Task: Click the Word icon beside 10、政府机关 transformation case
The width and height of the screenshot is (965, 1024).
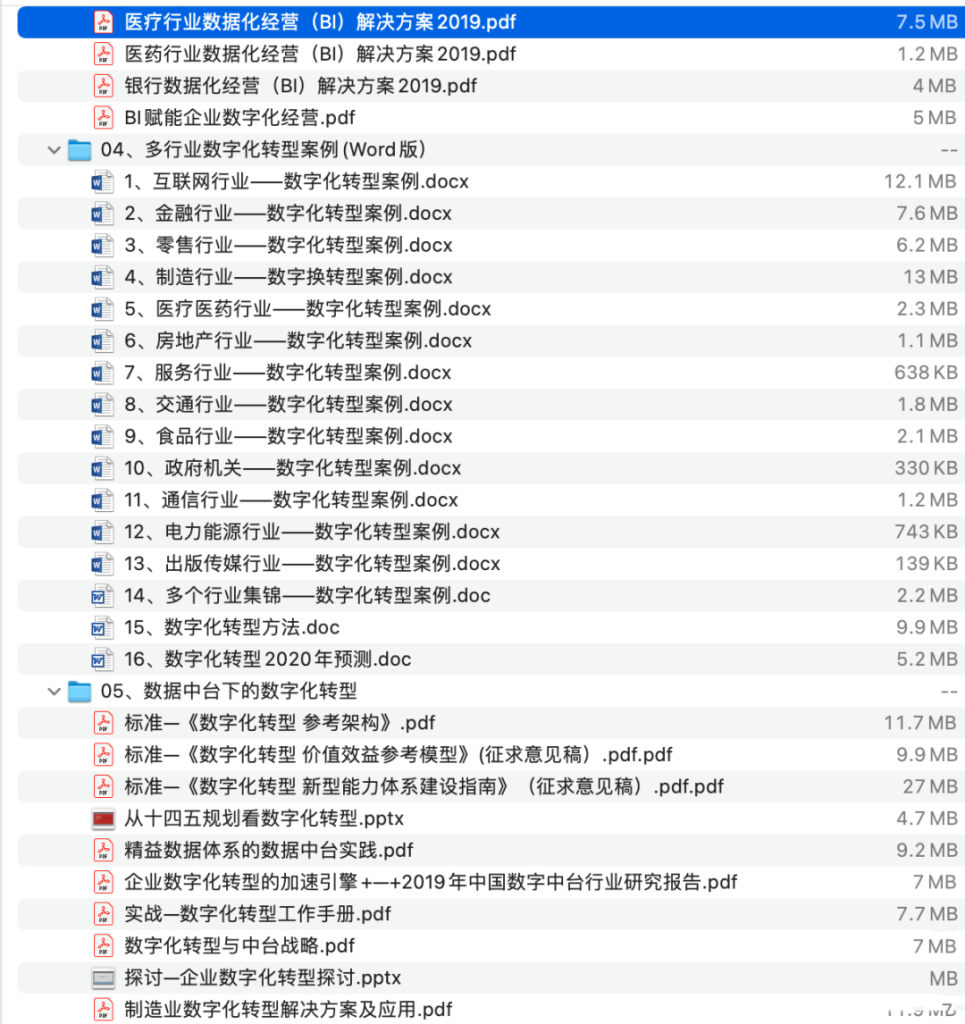Action: [103, 468]
